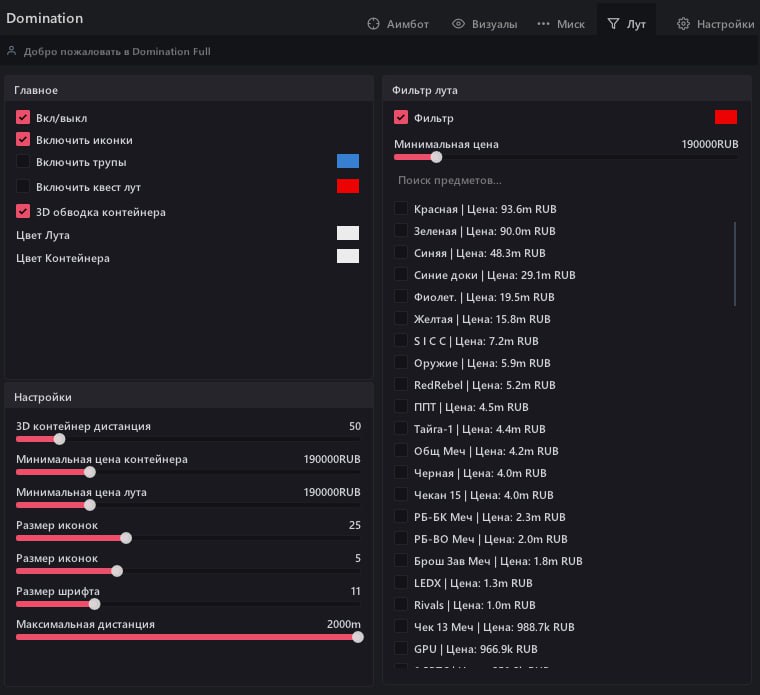Click the user icon beside welcome text

click(x=11, y=51)
